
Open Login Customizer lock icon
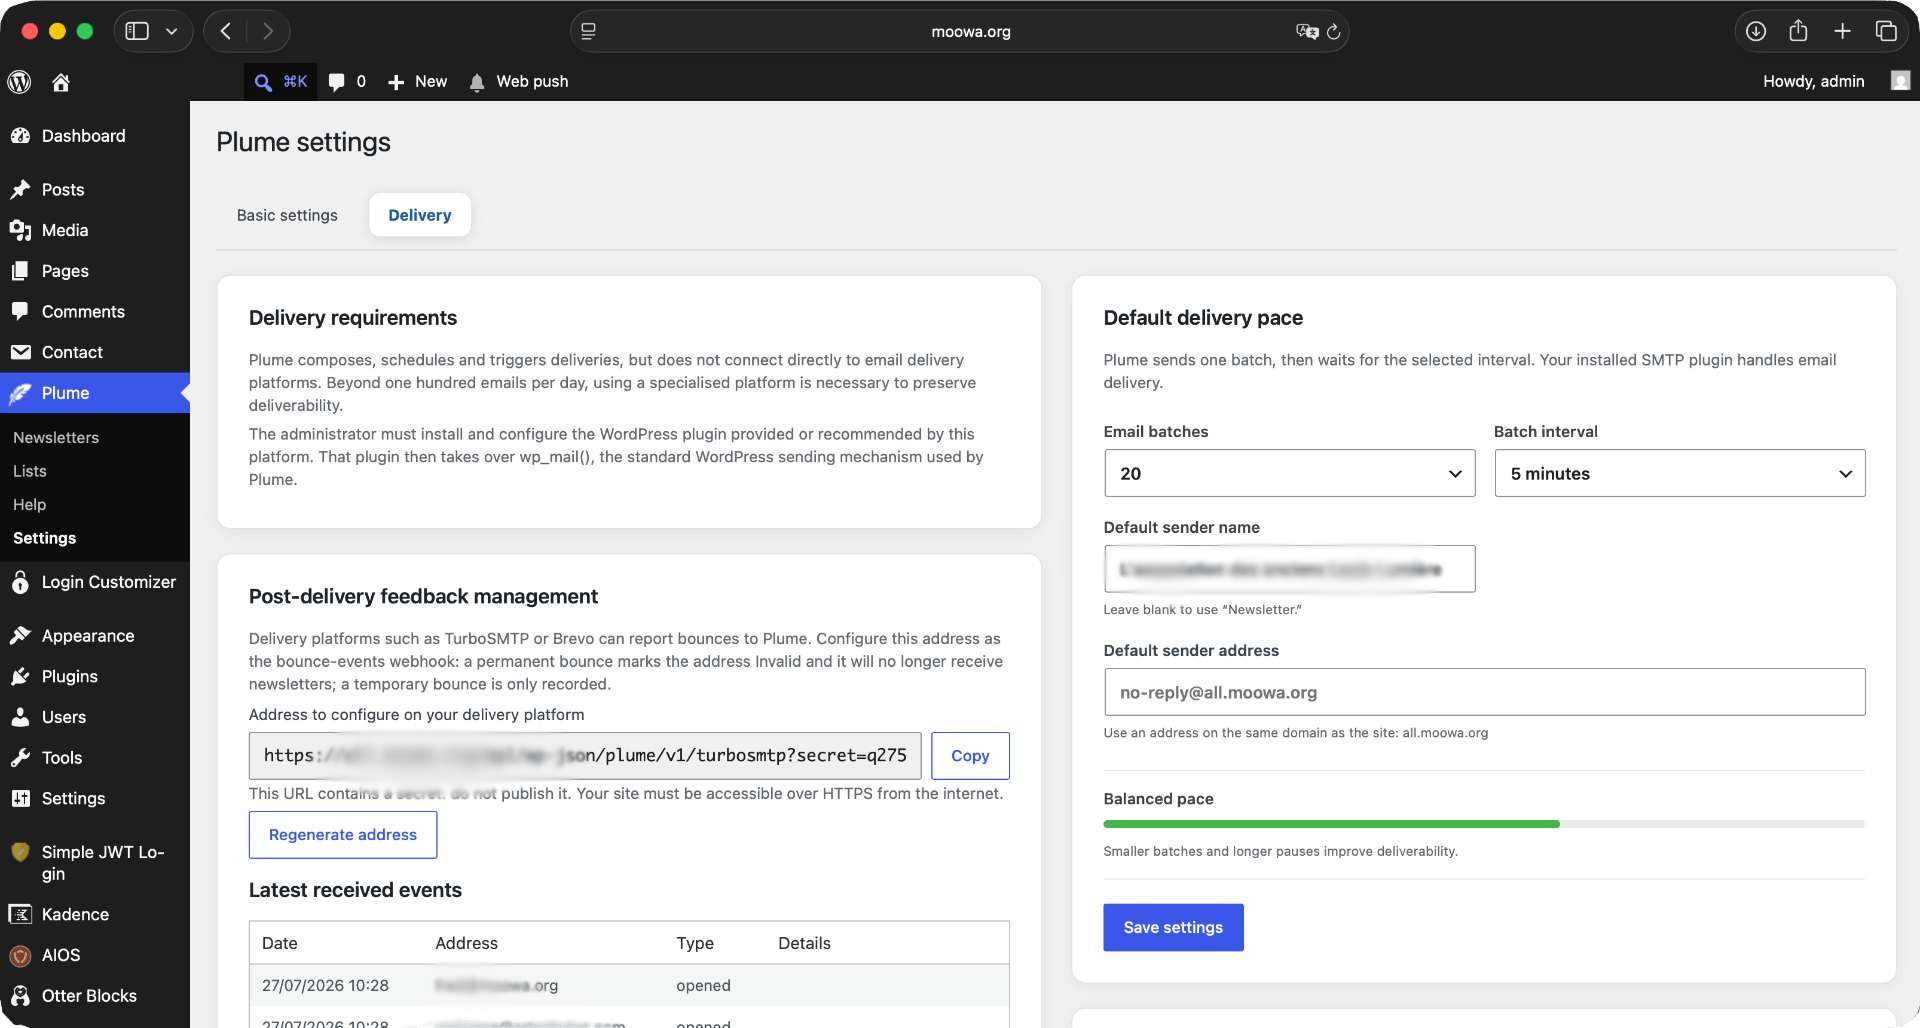(x=95, y=582)
